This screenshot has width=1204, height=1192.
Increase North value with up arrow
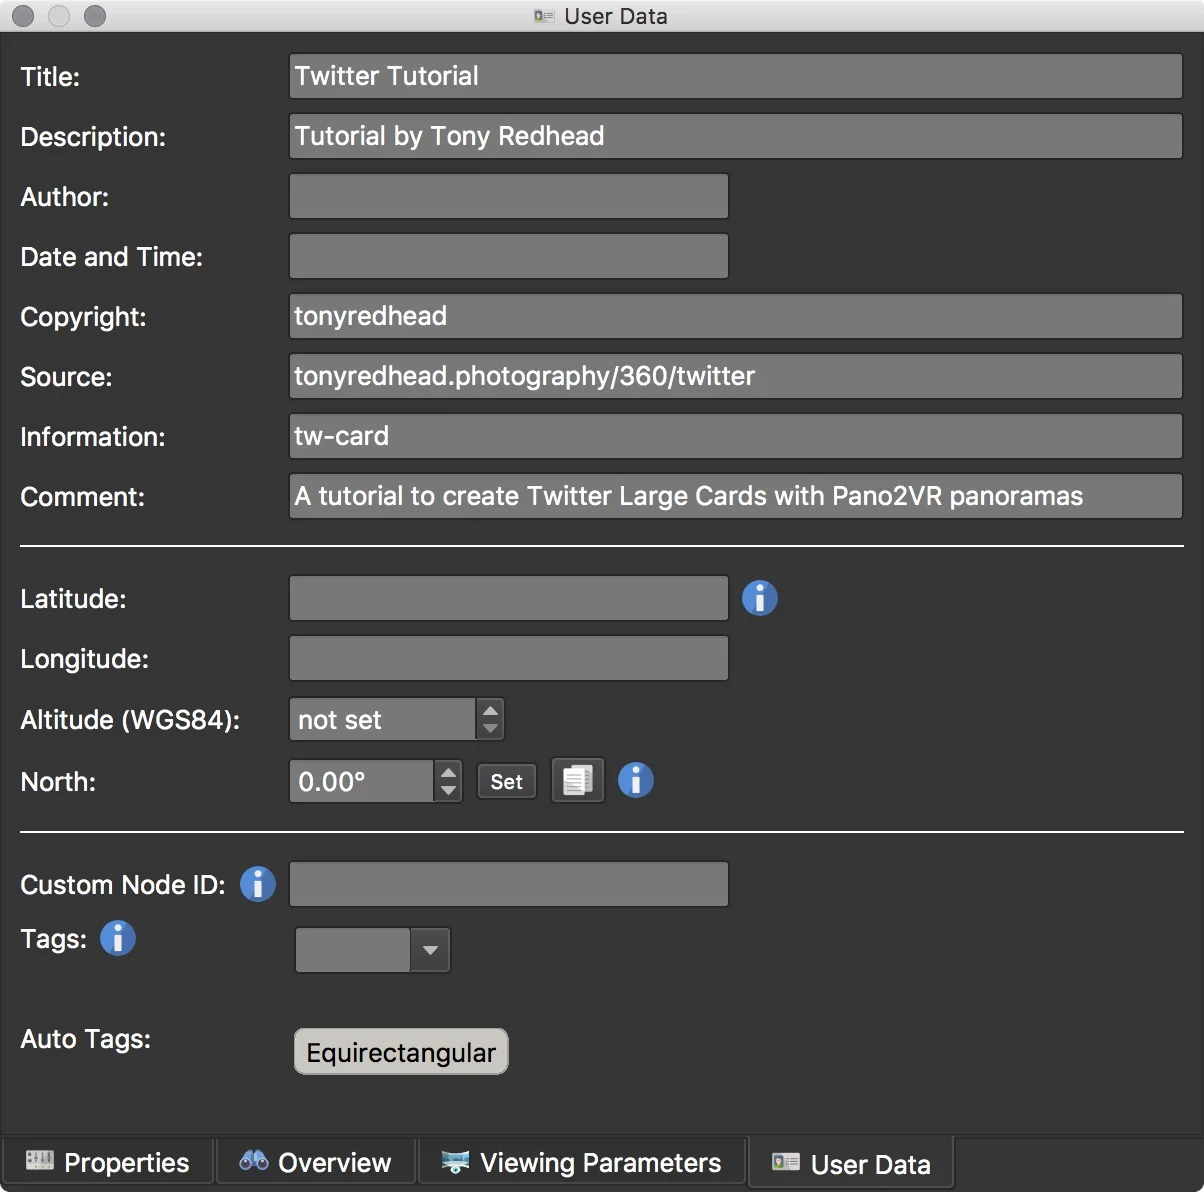448,772
